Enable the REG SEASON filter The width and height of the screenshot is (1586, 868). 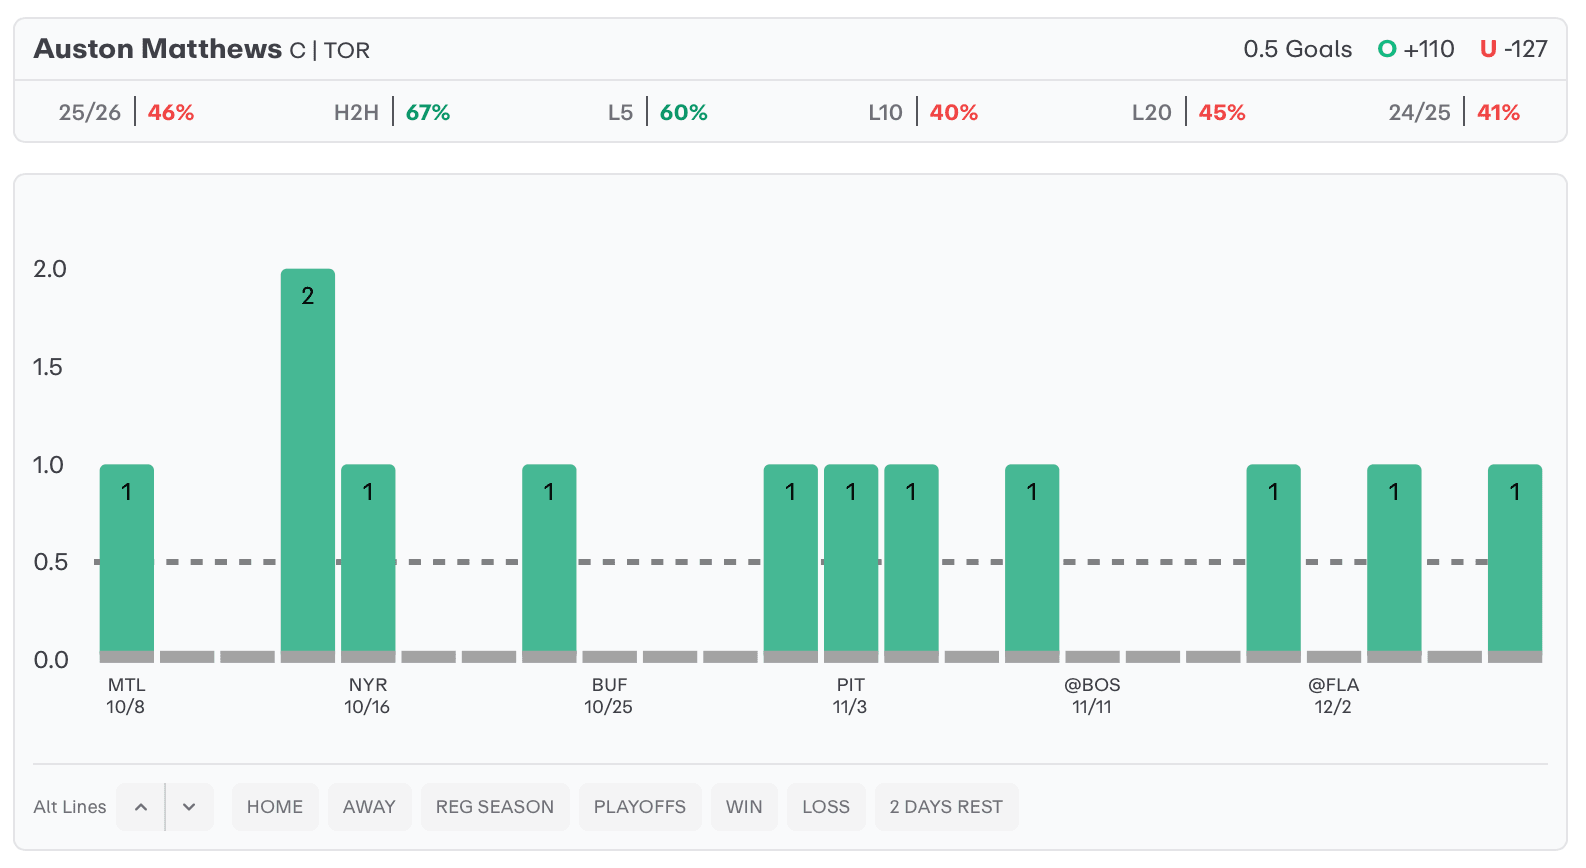pyautogui.click(x=494, y=807)
